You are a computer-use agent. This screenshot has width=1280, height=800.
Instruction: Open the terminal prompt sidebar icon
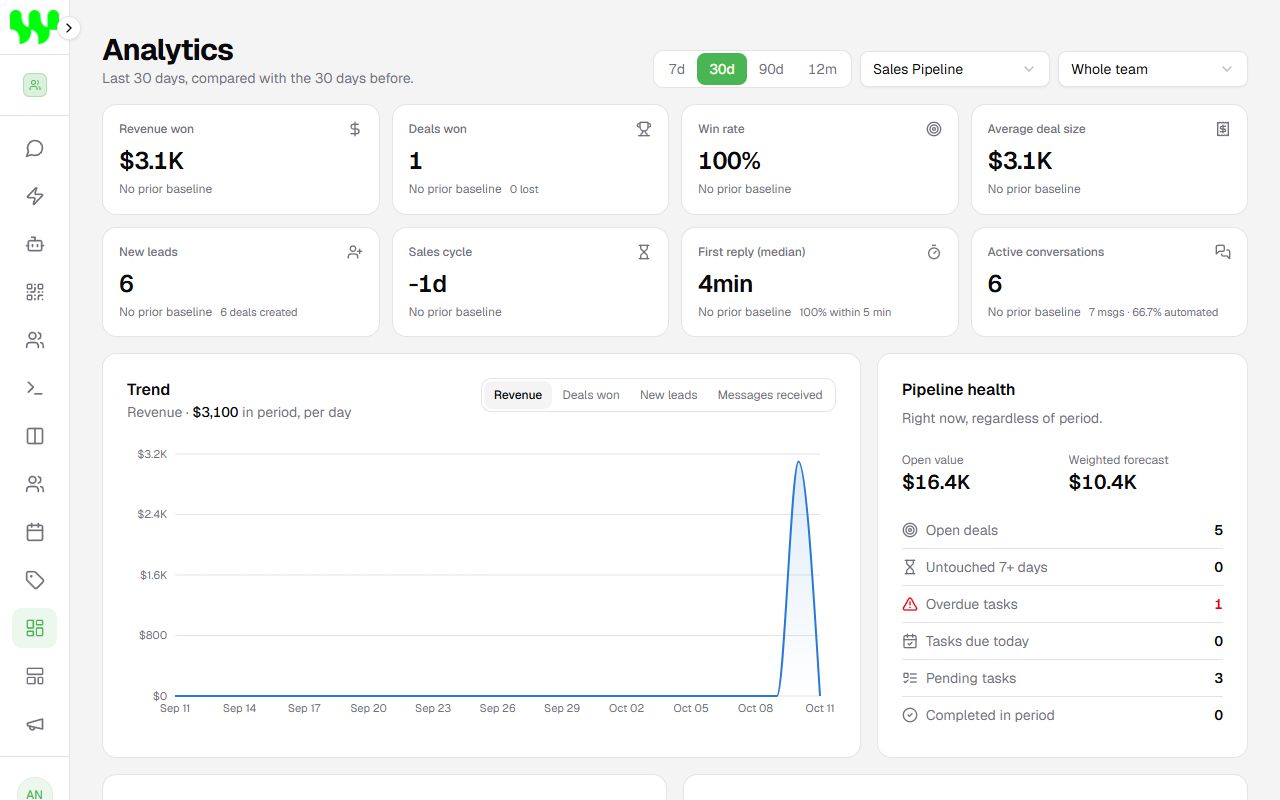[x=35, y=388]
